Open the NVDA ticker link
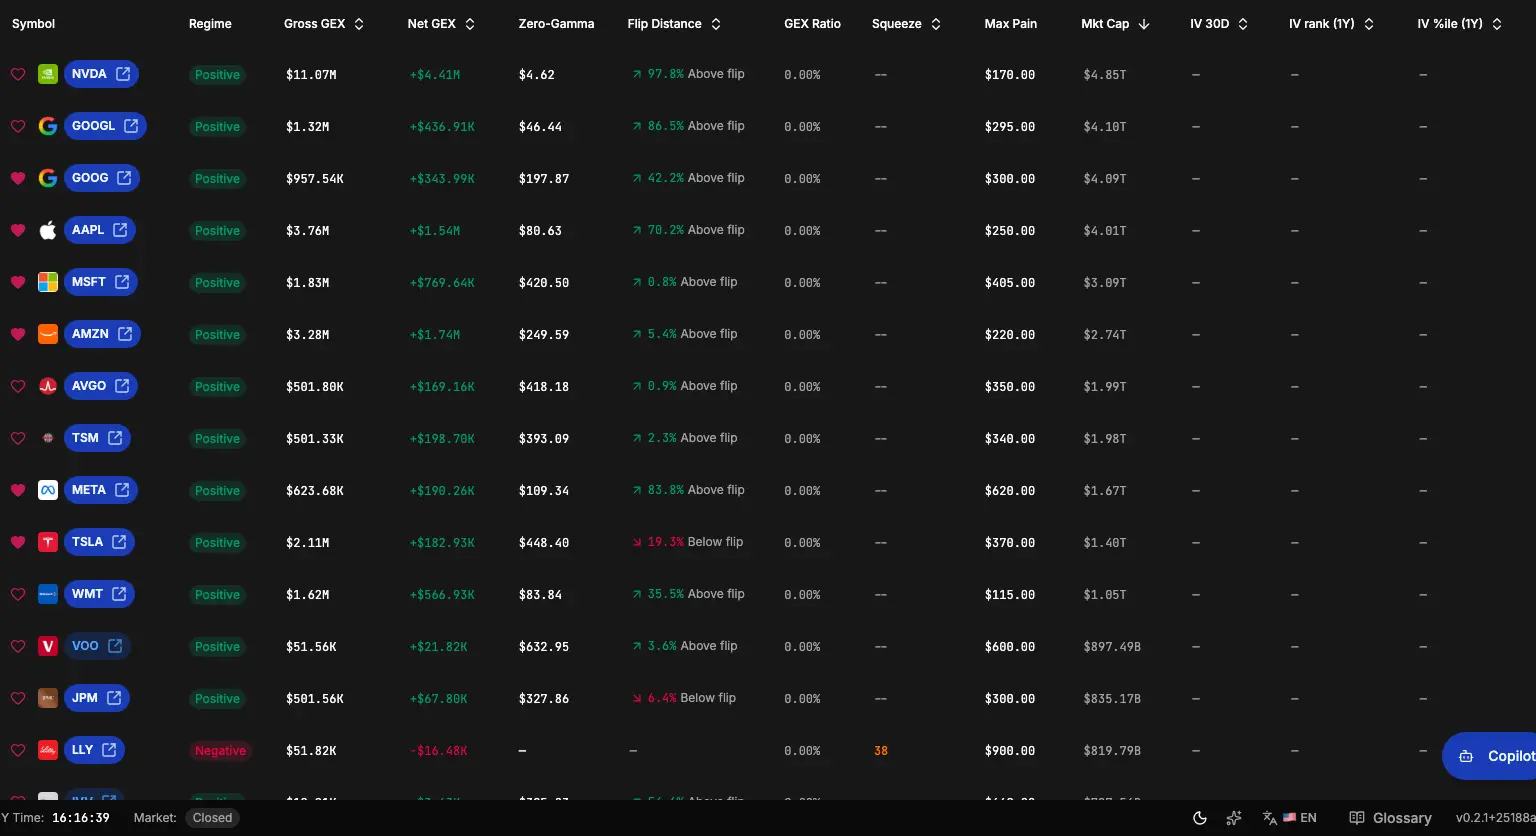Screen dimensions: 1536x836 click(x=101, y=74)
